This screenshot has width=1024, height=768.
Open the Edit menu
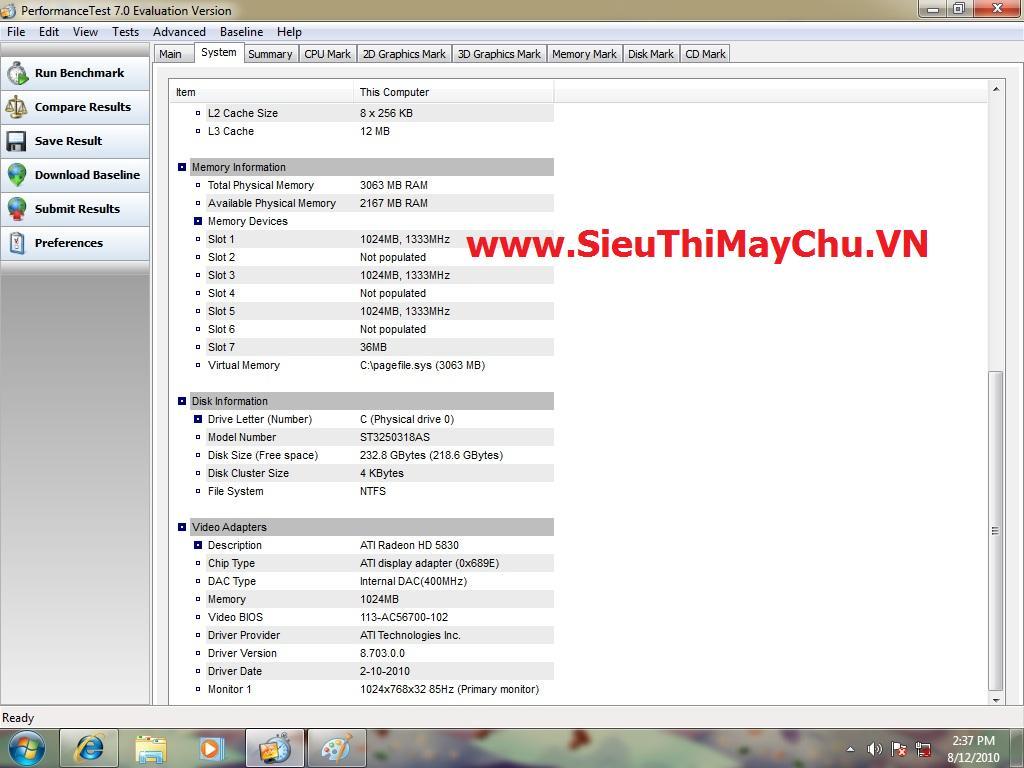49,32
